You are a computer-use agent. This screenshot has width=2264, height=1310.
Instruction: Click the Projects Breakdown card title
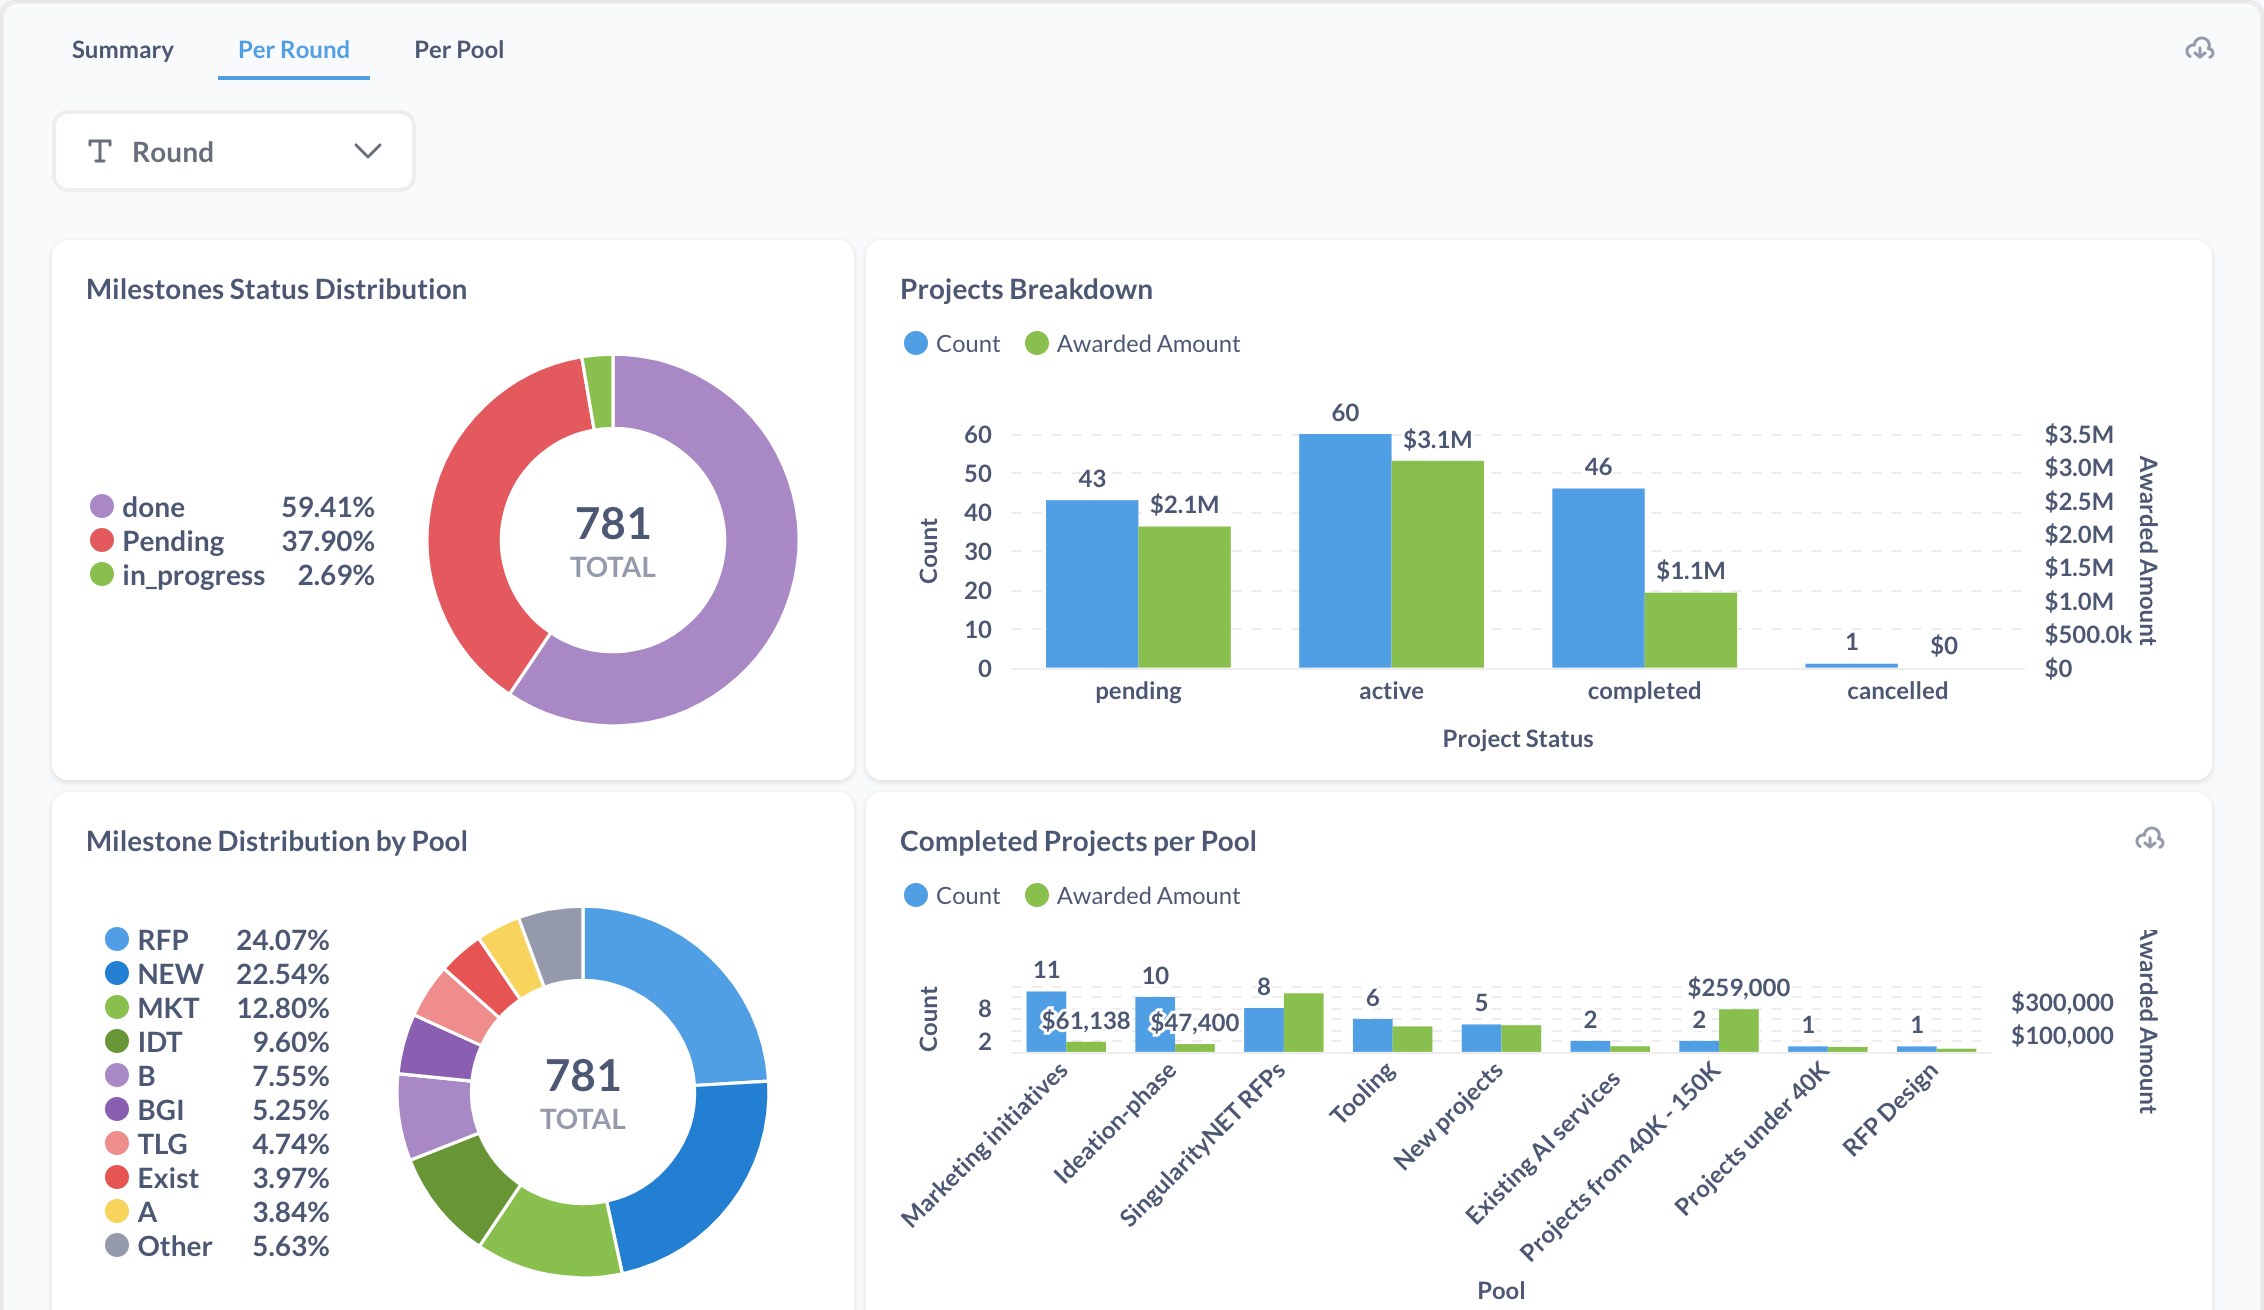coord(1026,289)
